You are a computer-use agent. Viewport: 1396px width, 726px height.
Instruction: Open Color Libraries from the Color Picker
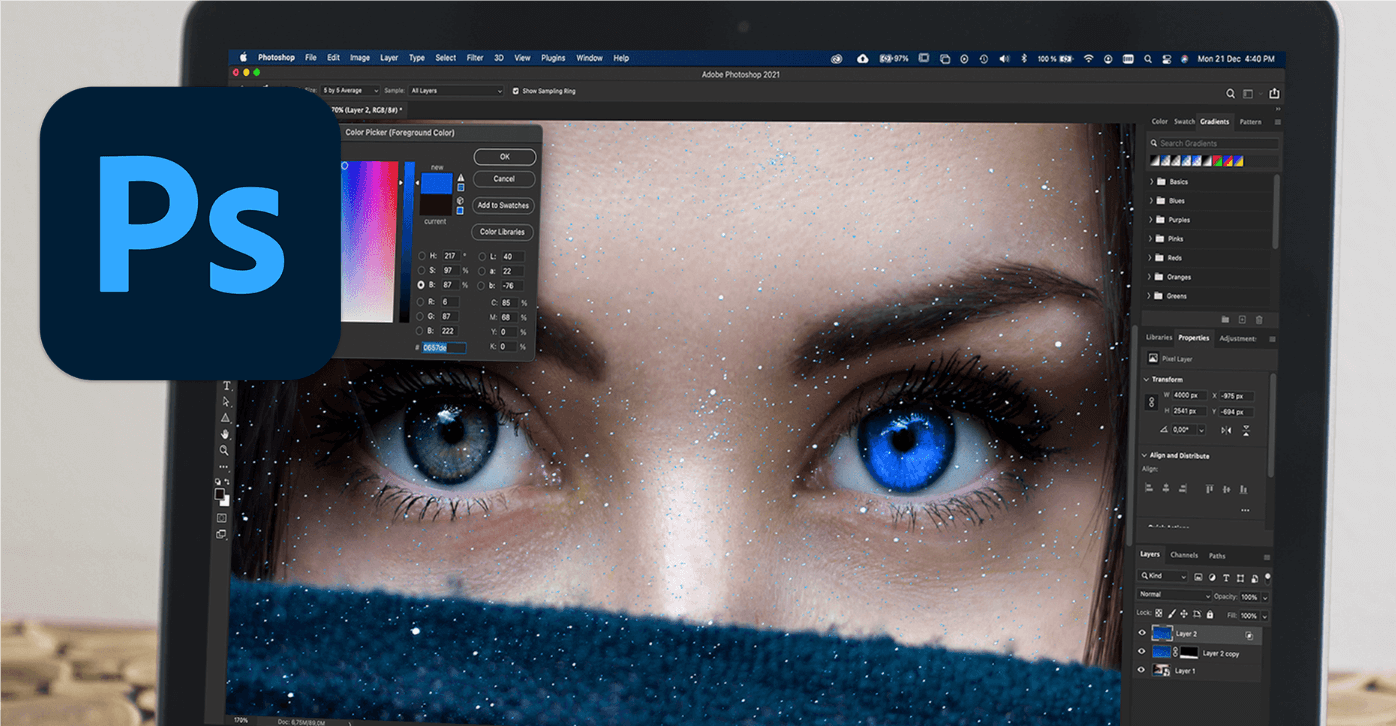click(x=502, y=231)
